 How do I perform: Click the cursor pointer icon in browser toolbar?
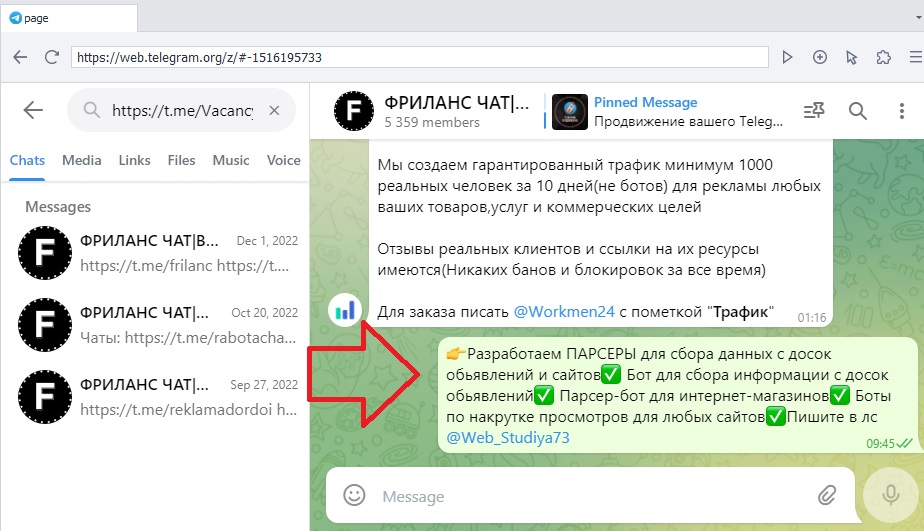tap(852, 57)
